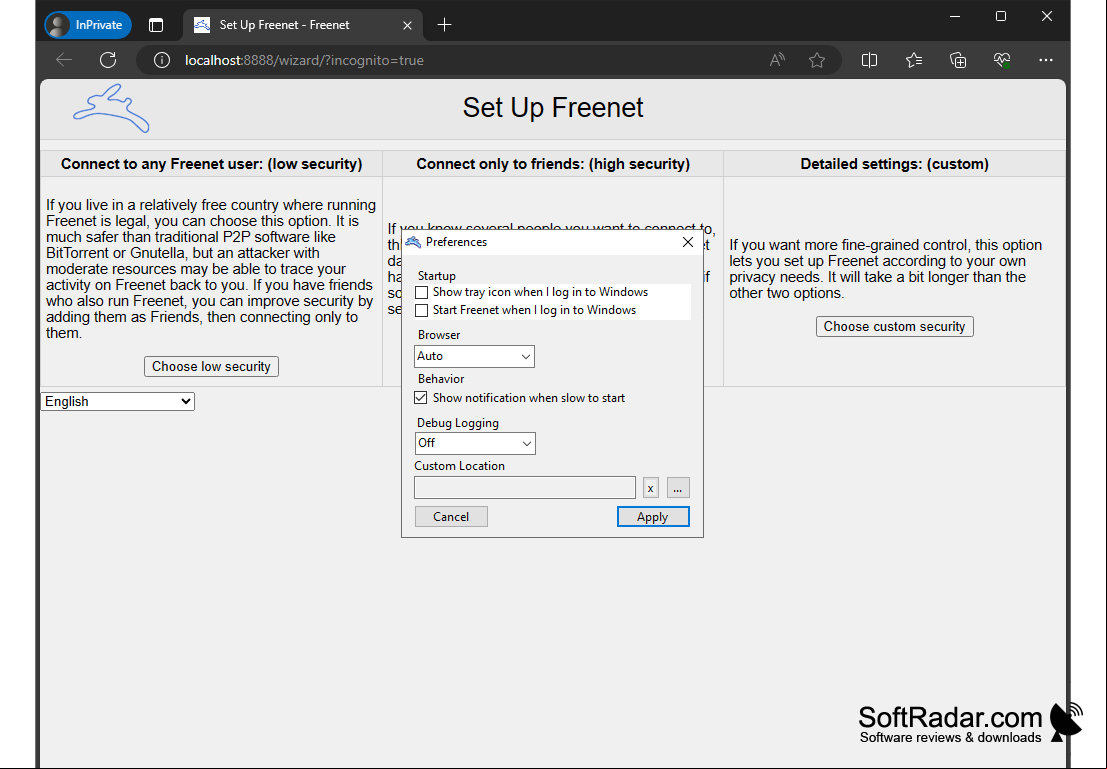Open split screen view

[869, 60]
